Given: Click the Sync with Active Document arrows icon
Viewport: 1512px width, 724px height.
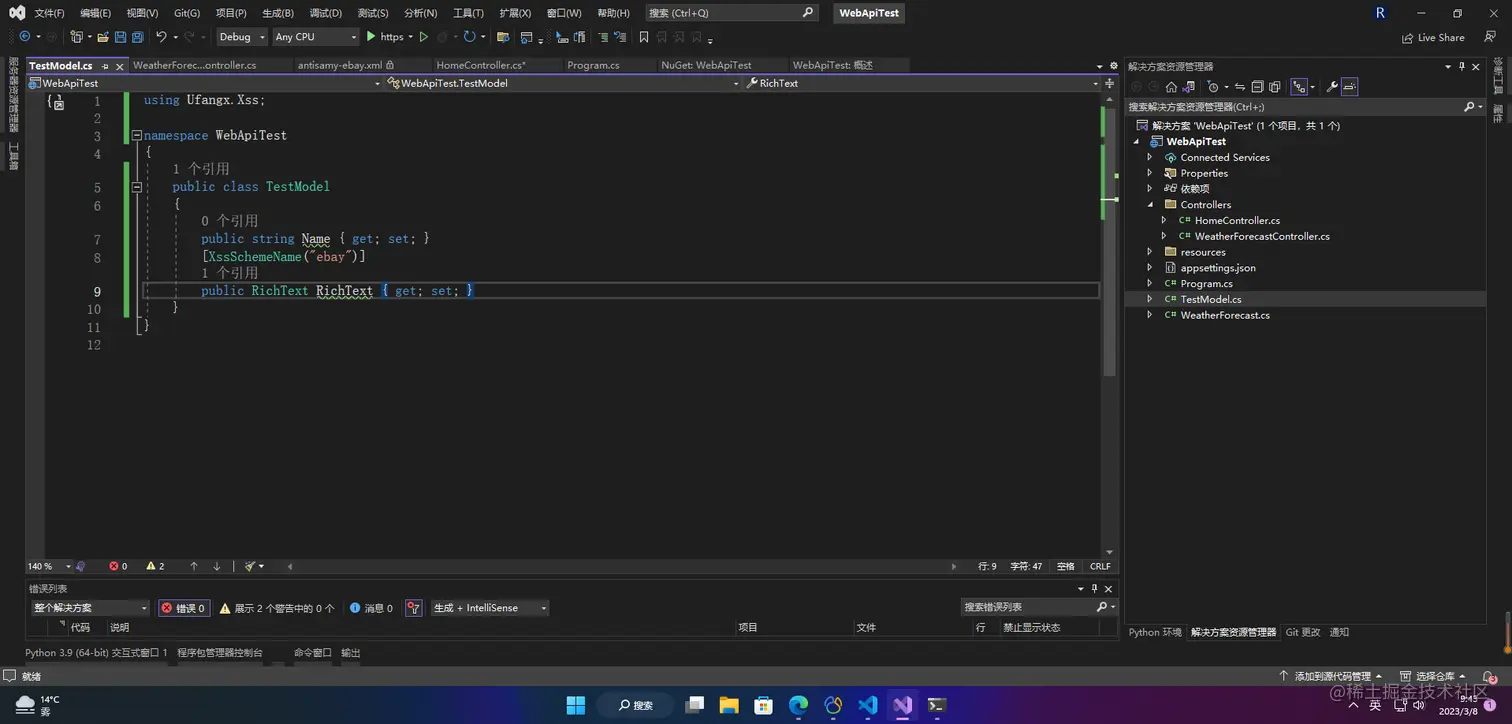Looking at the screenshot, I should (x=1240, y=87).
